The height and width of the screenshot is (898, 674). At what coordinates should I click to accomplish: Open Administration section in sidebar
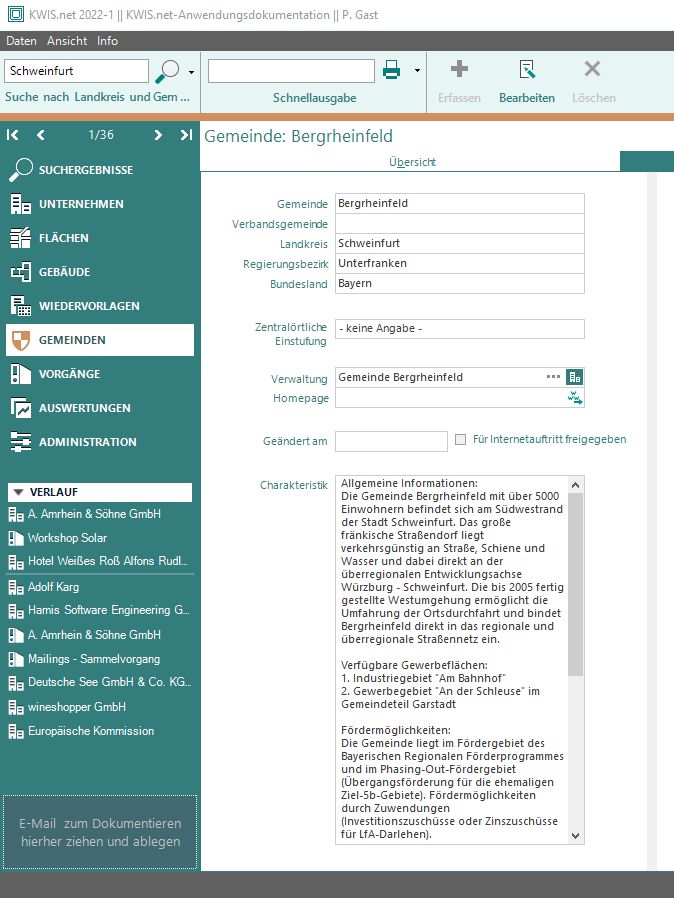point(100,442)
